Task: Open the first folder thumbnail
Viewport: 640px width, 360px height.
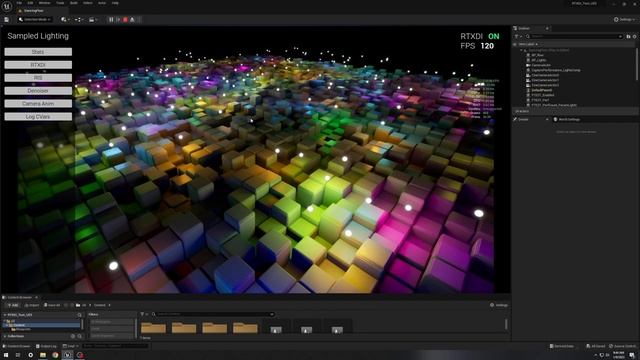Action: (153, 327)
